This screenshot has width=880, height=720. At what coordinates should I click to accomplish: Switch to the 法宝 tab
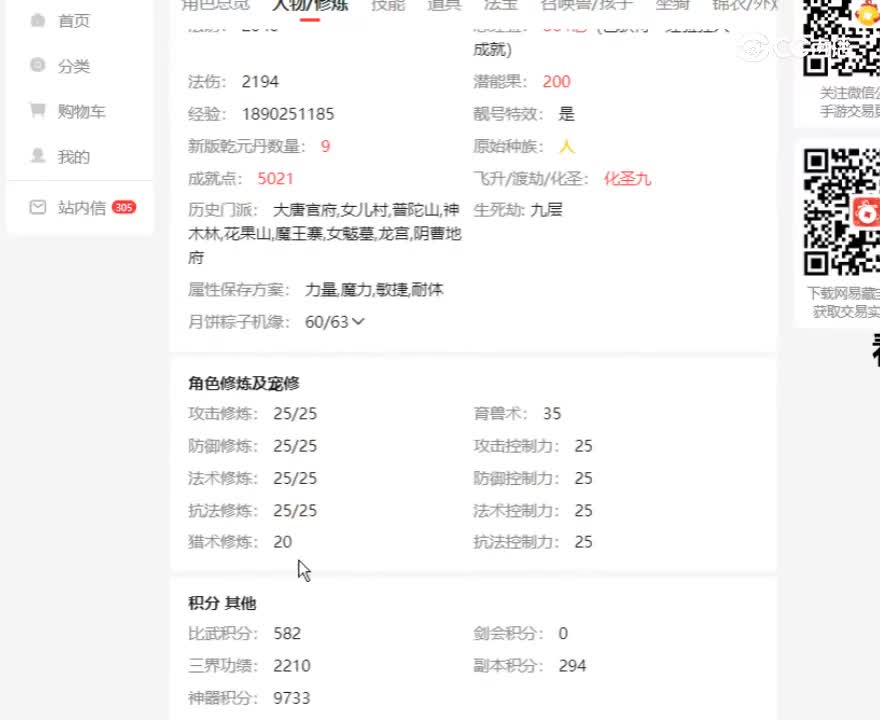(501, 5)
